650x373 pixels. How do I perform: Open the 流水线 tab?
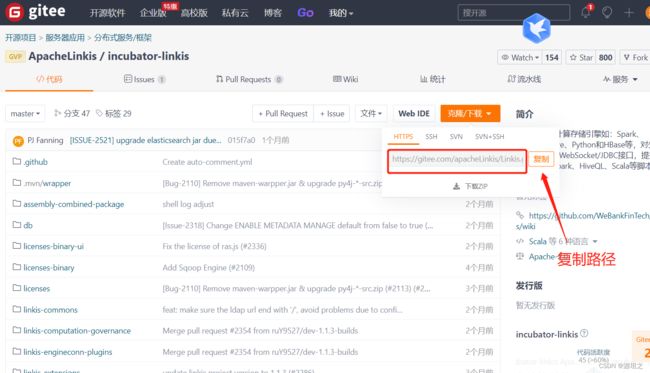click(524, 79)
